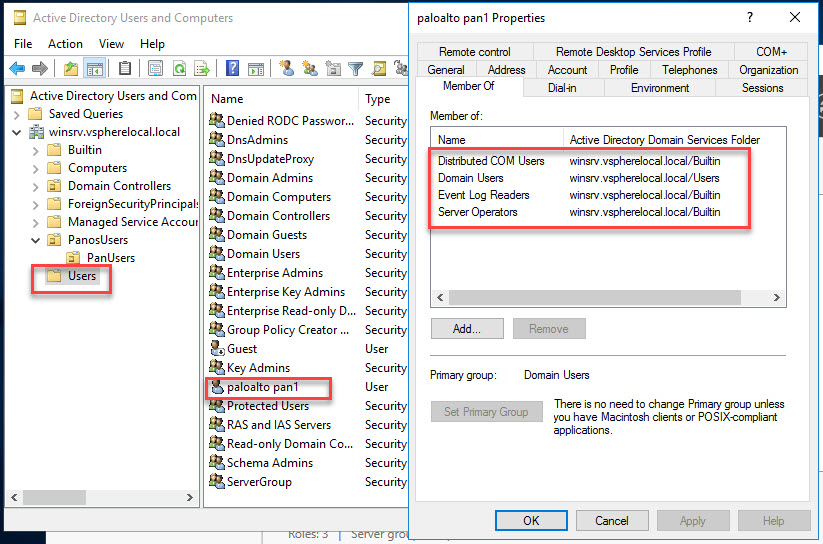Click the Properties toolbar icon
Viewport: 823px width, 544px height.
pyautogui.click(x=155, y=68)
